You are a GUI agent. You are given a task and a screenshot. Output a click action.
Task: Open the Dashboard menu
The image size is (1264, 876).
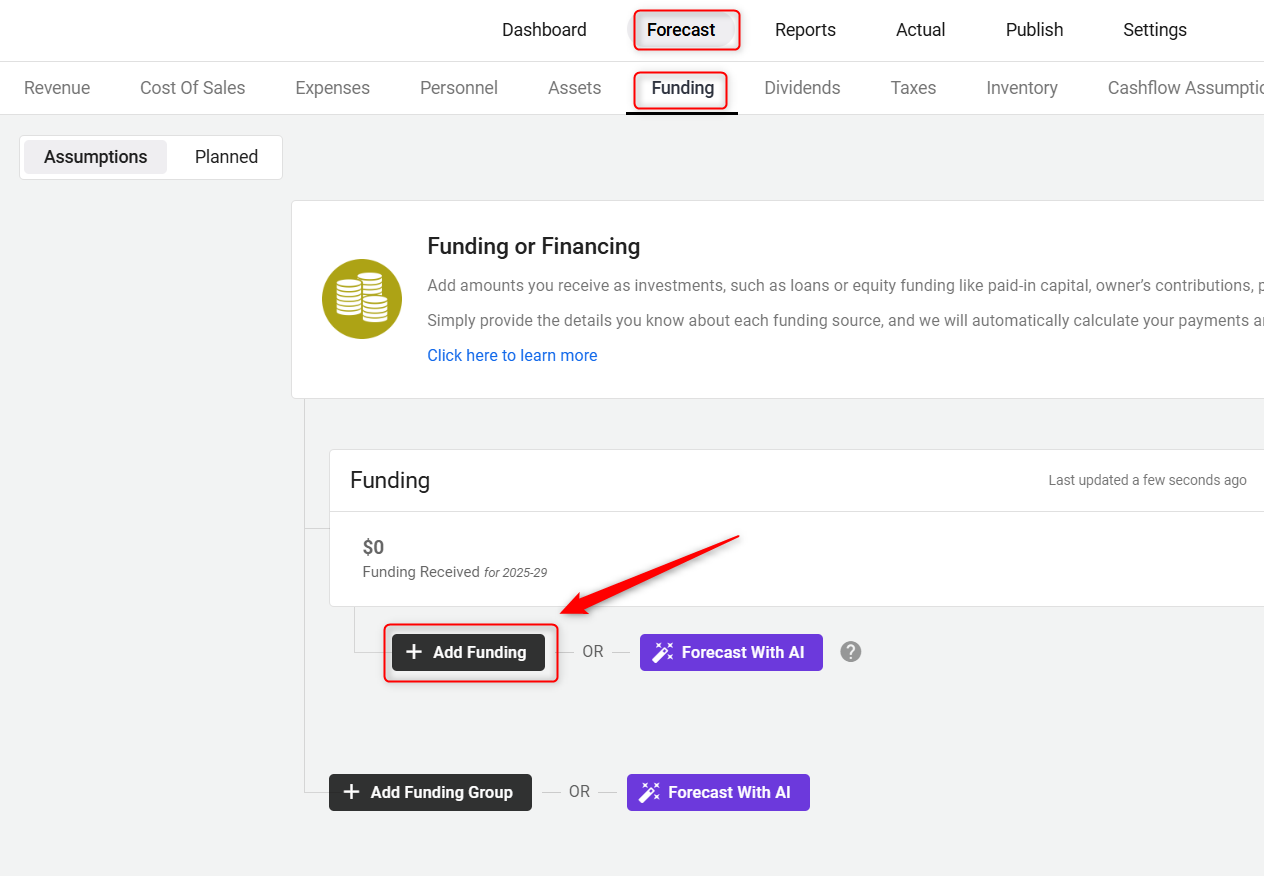[544, 30]
